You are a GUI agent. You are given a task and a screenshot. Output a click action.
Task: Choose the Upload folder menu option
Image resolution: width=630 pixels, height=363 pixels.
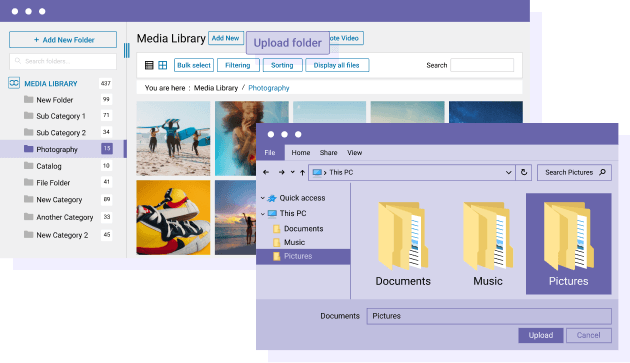pos(288,43)
